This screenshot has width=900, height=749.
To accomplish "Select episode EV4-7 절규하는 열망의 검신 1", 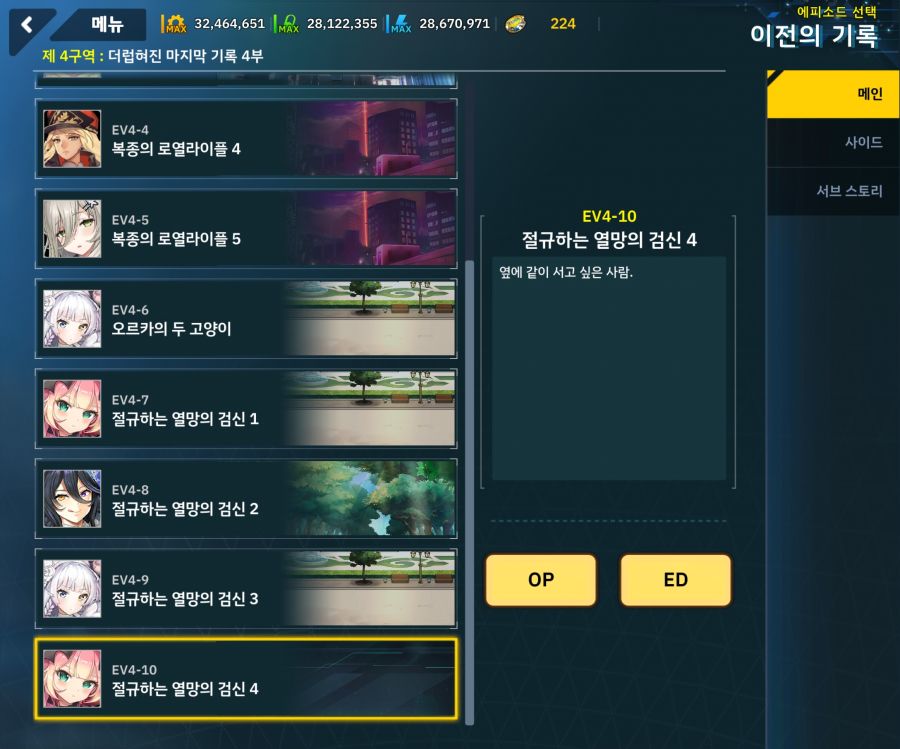I will click(x=246, y=409).
